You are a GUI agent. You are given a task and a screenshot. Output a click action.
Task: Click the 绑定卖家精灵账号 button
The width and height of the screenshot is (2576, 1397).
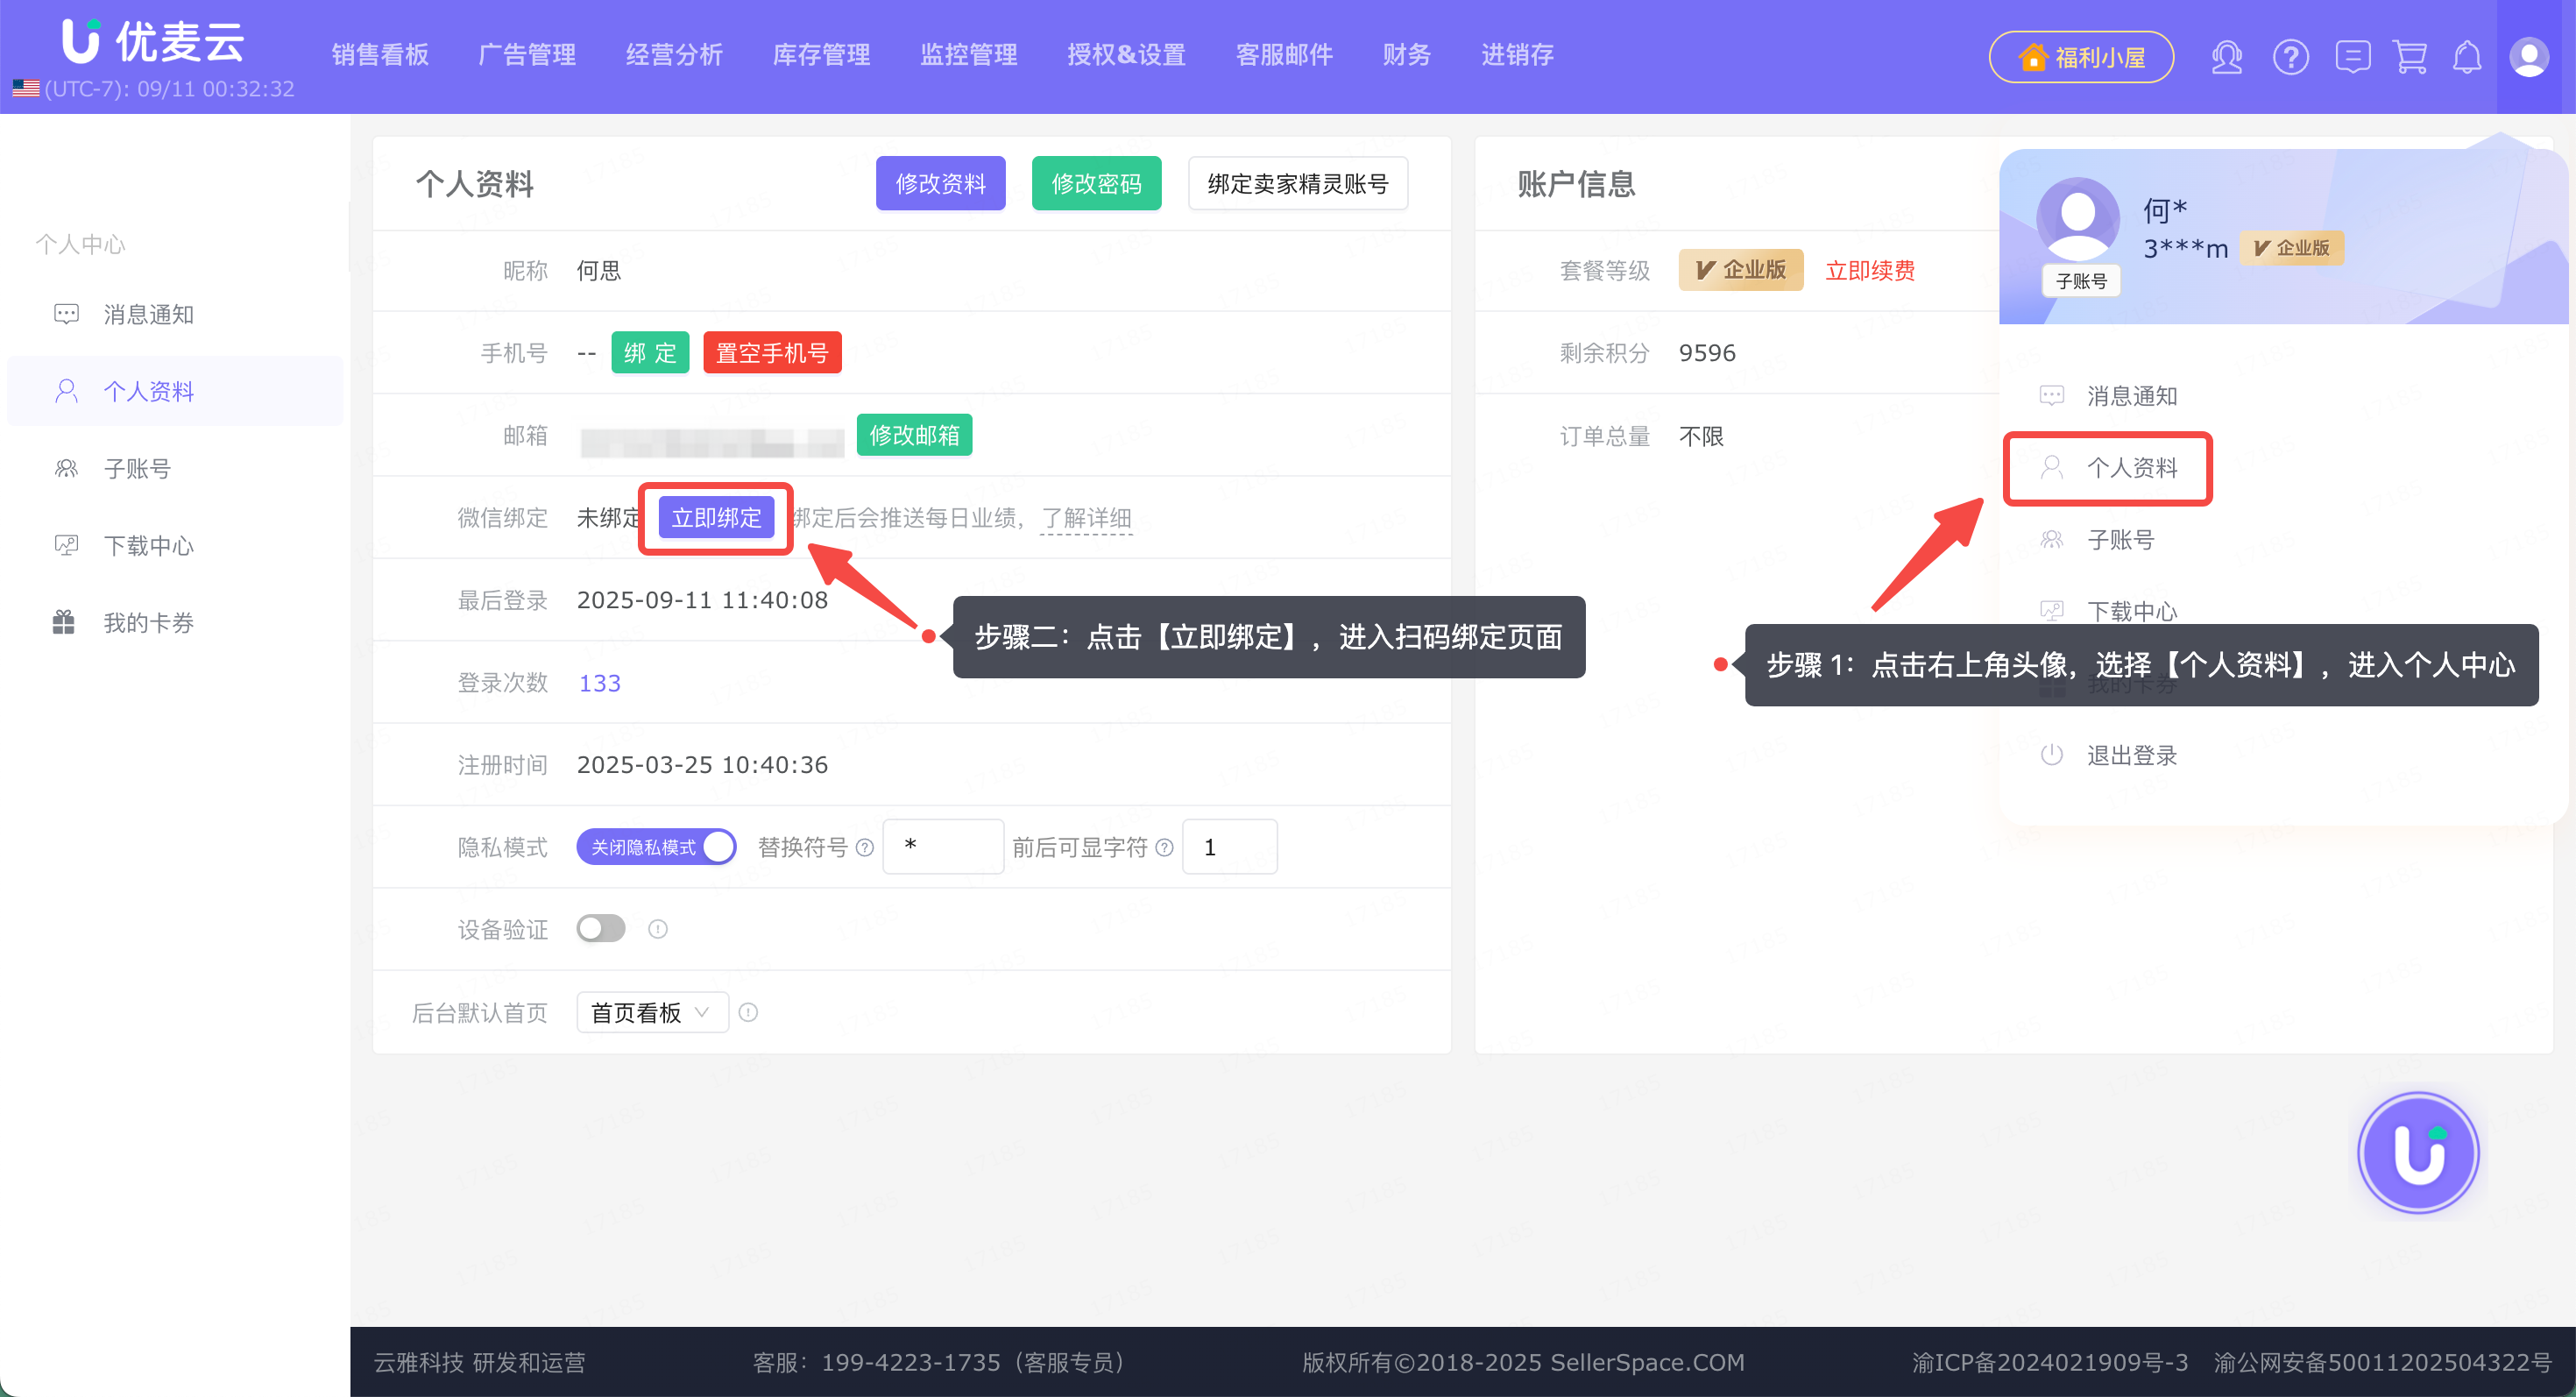coord(1297,183)
